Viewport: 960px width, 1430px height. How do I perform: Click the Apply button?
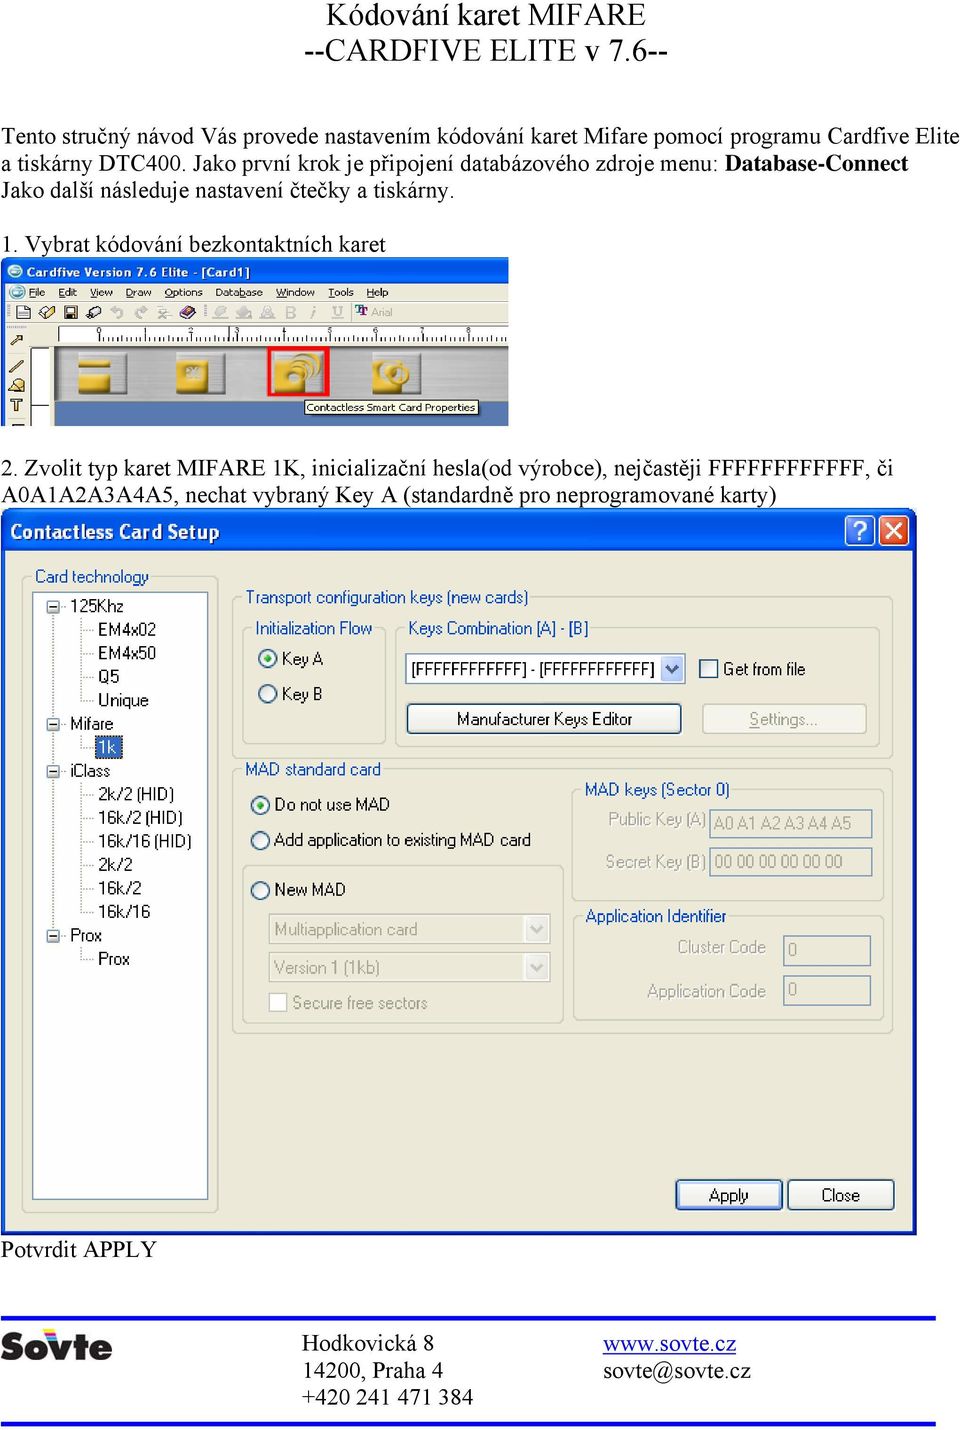[729, 1195]
